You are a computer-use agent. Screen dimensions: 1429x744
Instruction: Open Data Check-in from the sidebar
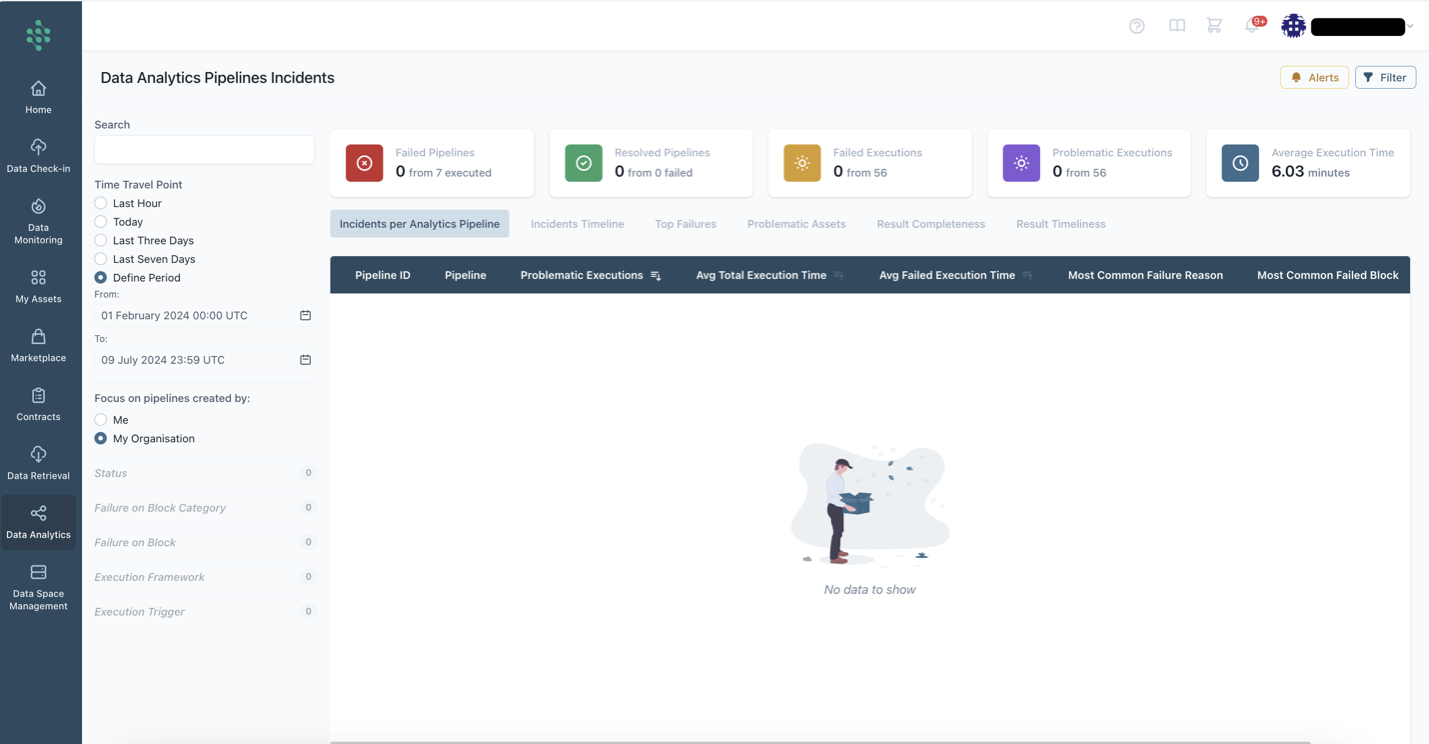pyautogui.click(x=38, y=156)
